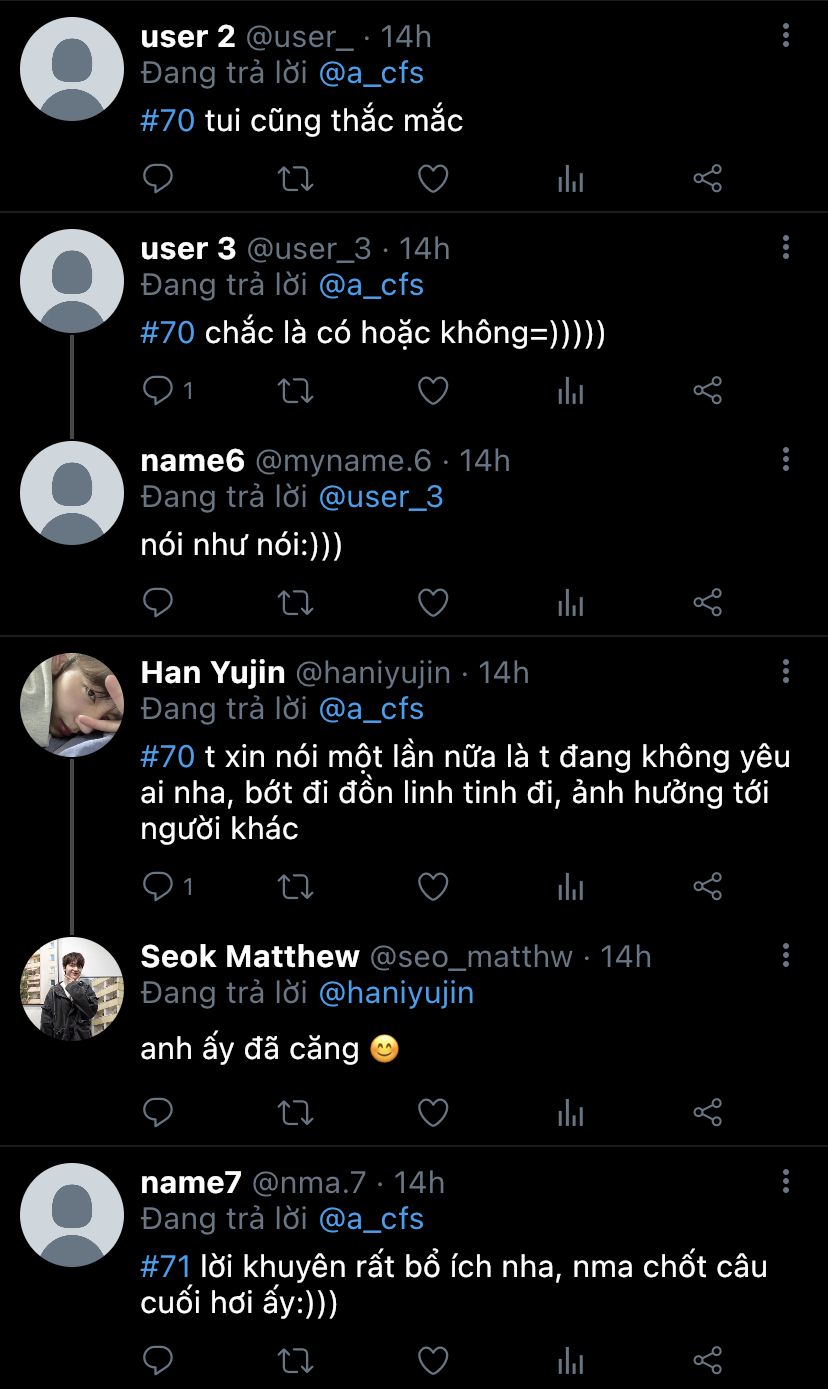The image size is (828, 1389).
Task: Open more options for name7's tweet
Action: click(786, 1182)
